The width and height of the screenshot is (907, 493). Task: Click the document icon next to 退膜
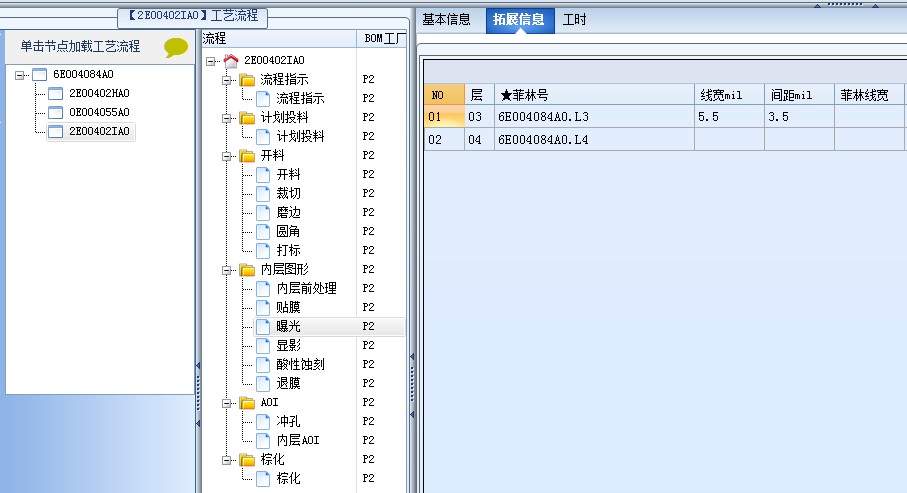click(x=263, y=384)
